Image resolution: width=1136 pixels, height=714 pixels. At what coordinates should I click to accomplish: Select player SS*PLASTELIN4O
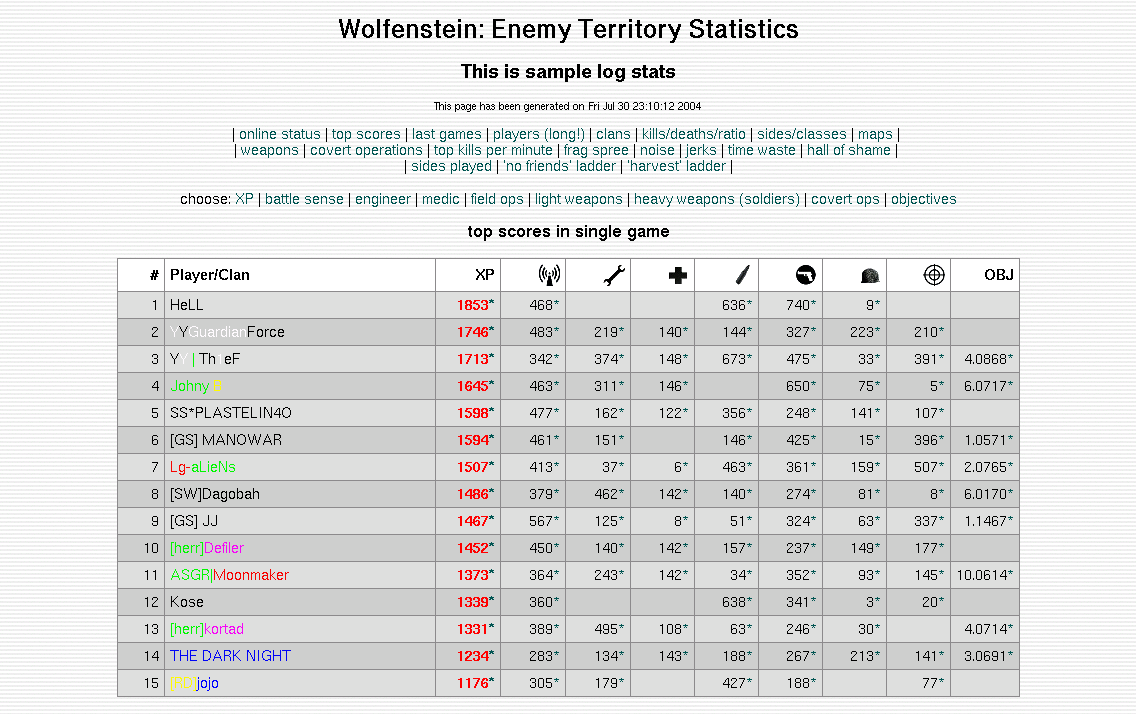pos(230,413)
